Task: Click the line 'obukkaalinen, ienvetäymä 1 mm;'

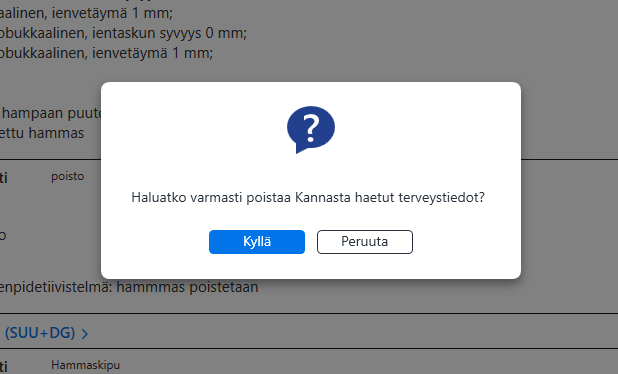Action: coord(106,53)
